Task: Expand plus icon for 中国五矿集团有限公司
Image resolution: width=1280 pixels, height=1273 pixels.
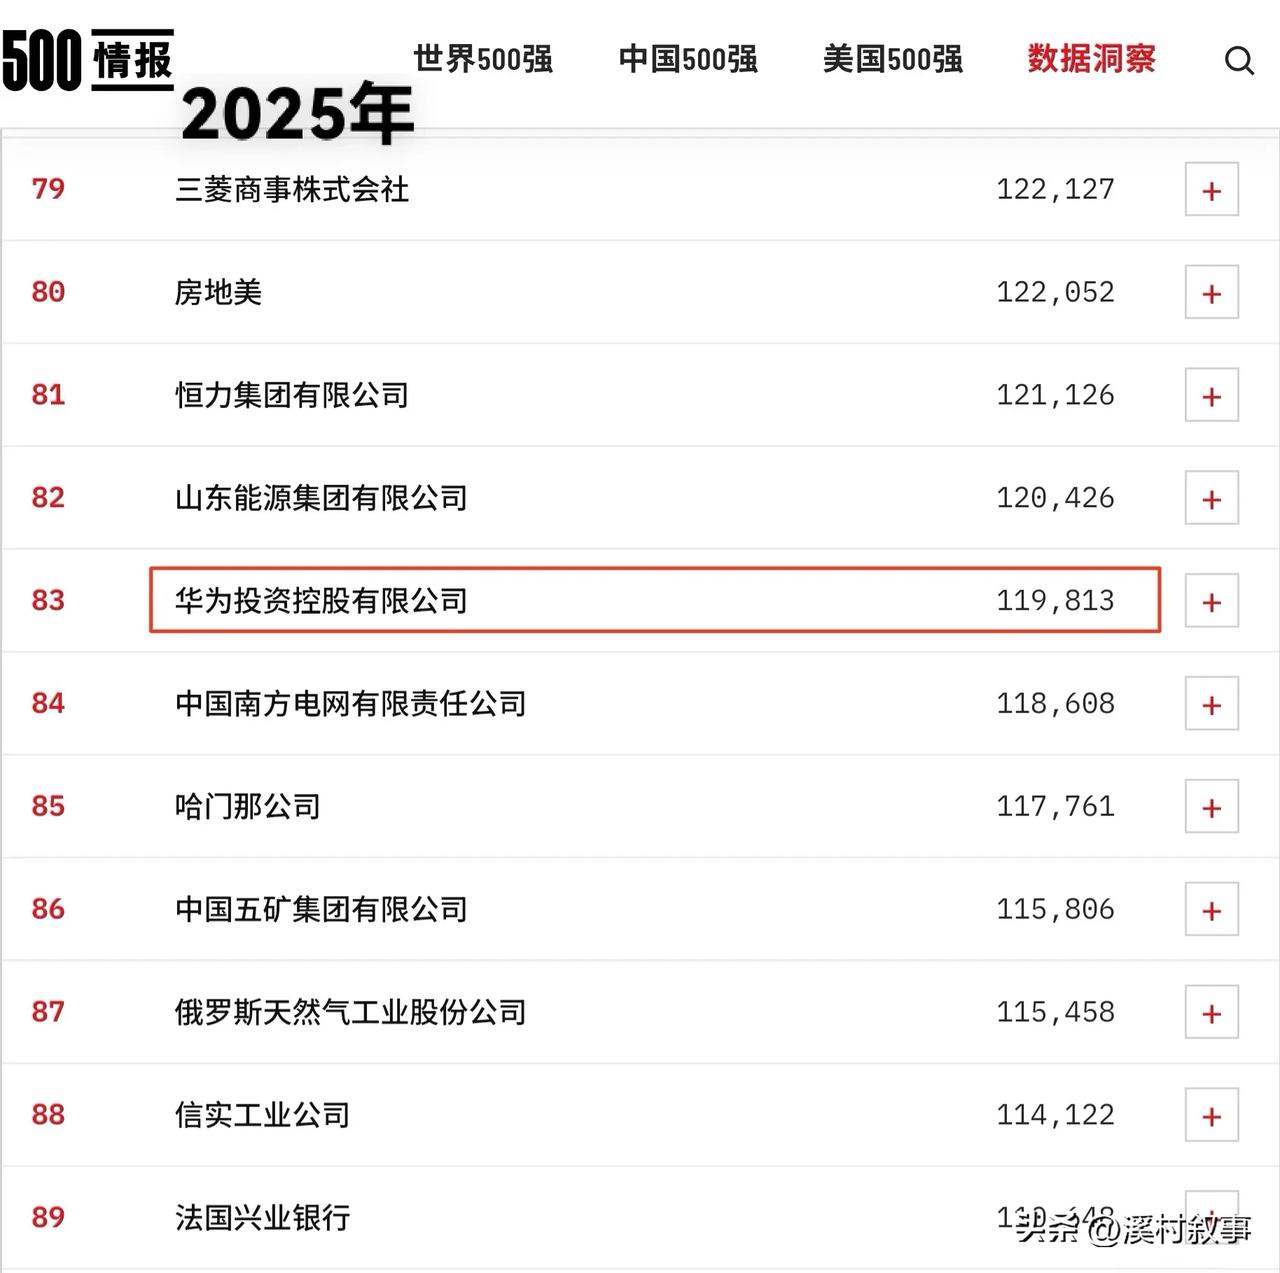Action: click(x=1212, y=910)
